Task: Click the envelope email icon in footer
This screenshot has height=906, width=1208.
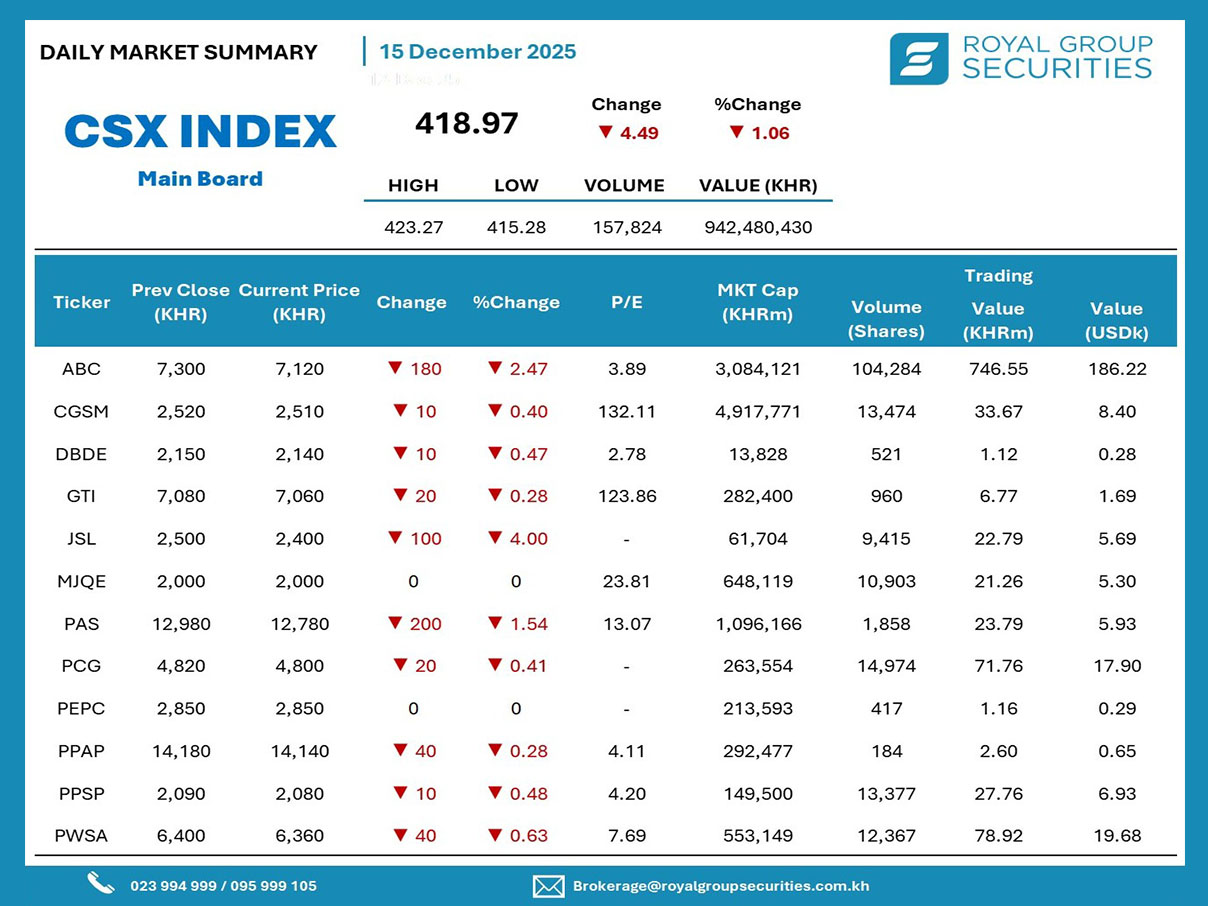Action: click(x=548, y=886)
